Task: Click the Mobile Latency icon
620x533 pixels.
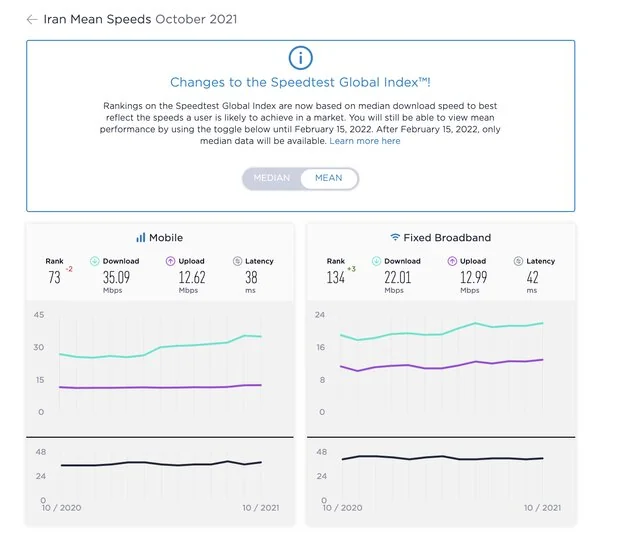Action: click(x=237, y=262)
